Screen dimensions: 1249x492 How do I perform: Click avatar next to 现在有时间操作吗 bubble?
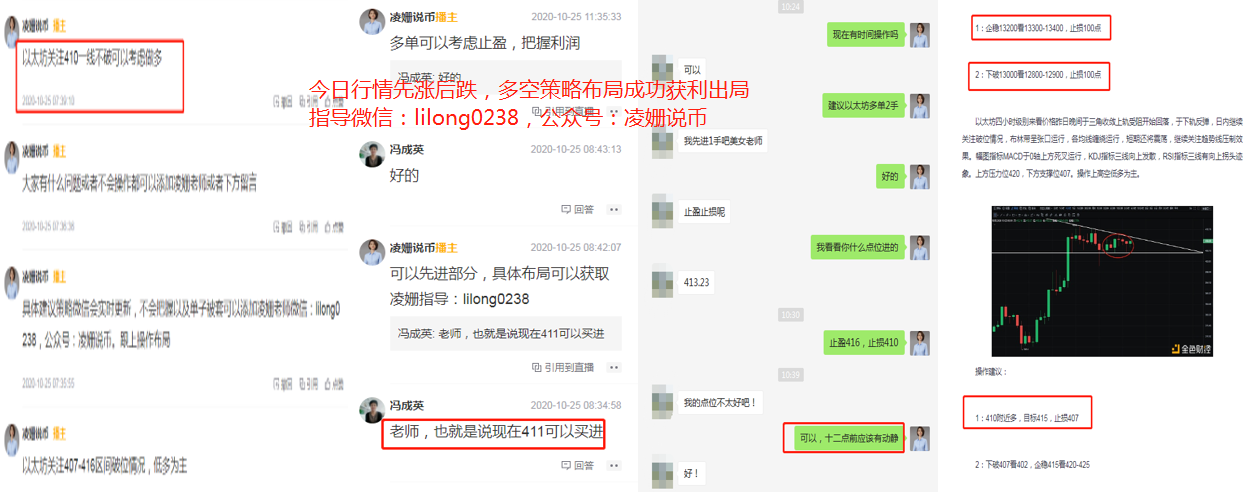(x=920, y=35)
